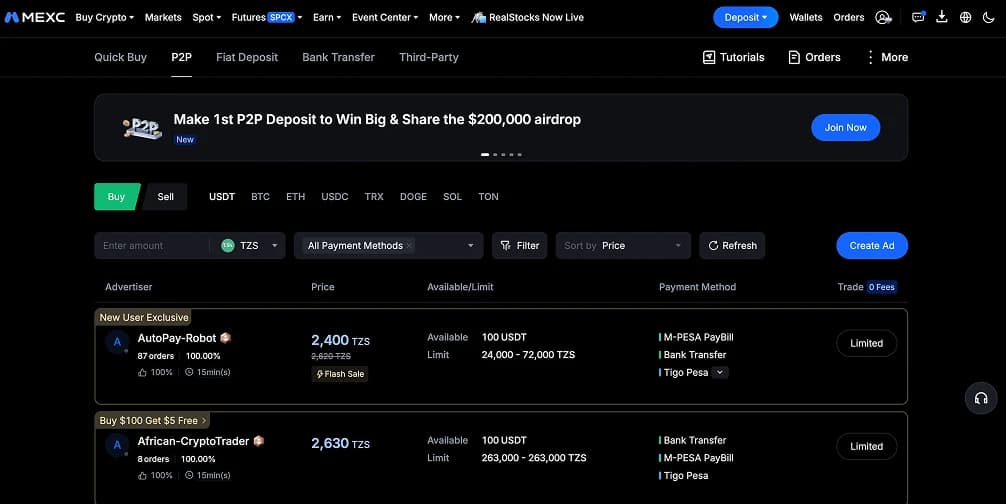Click the Flash Sale tag
The image size is (1006, 504).
click(340, 374)
